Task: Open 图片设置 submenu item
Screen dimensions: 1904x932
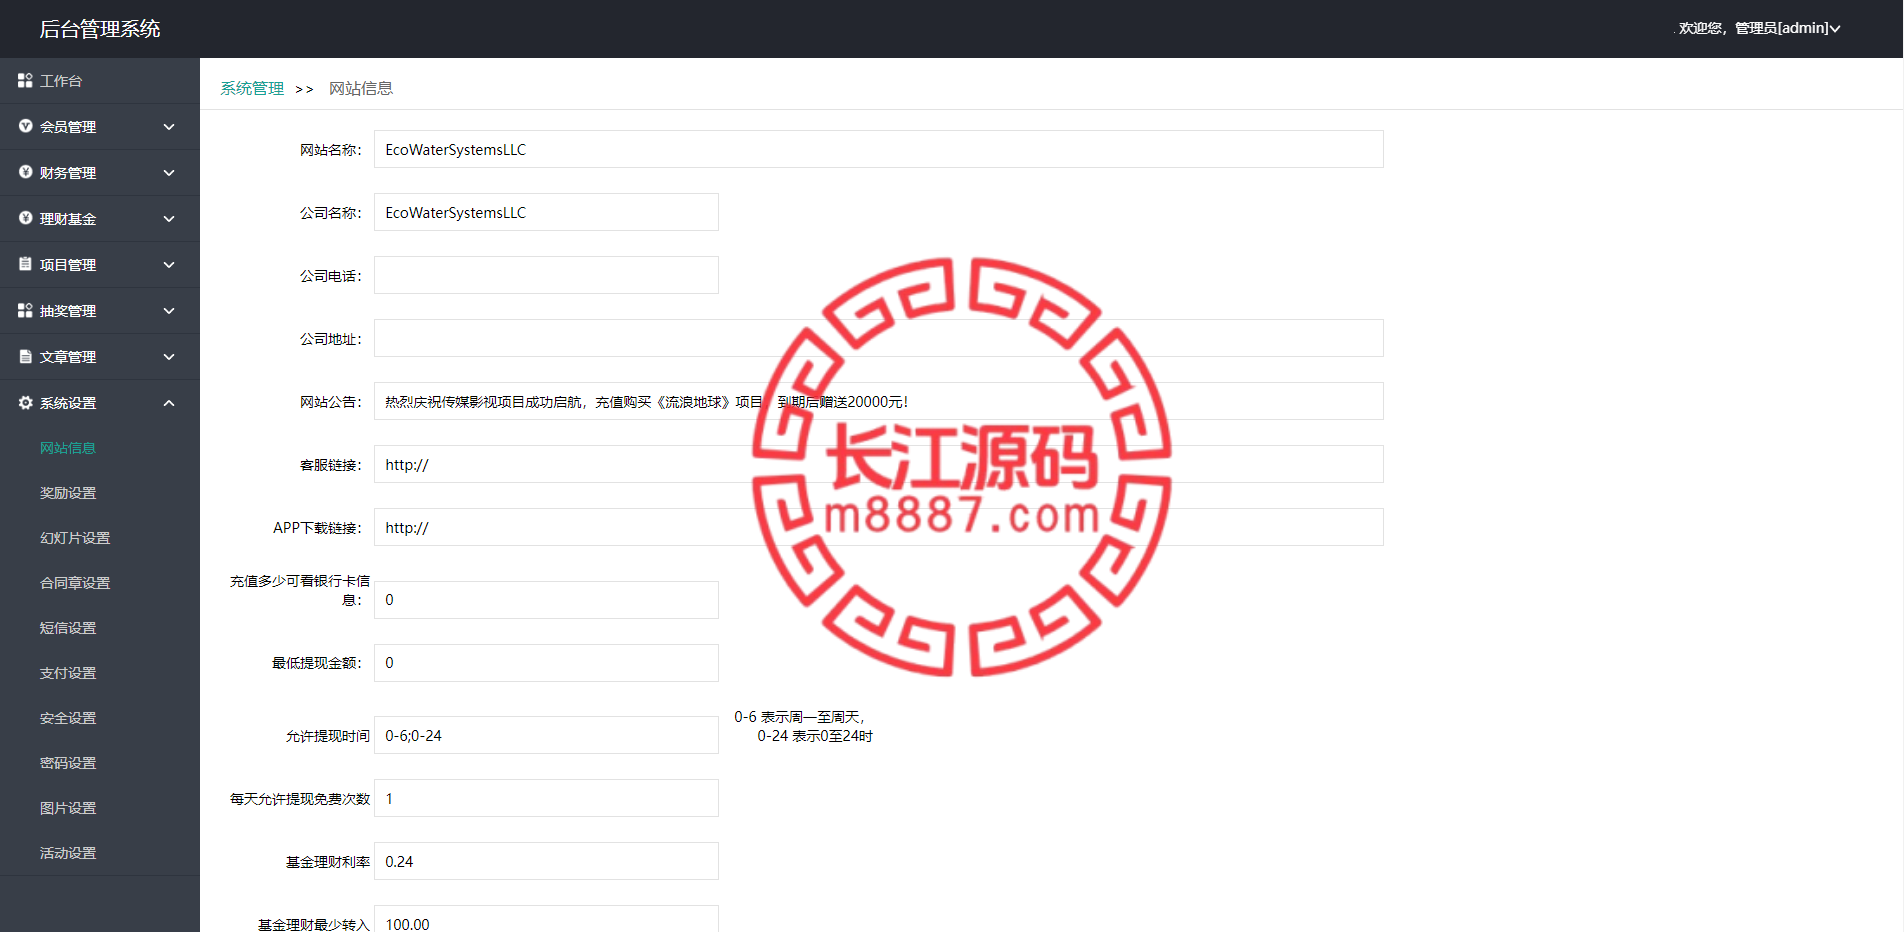Action: pyautogui.click(x=68, y=808)
